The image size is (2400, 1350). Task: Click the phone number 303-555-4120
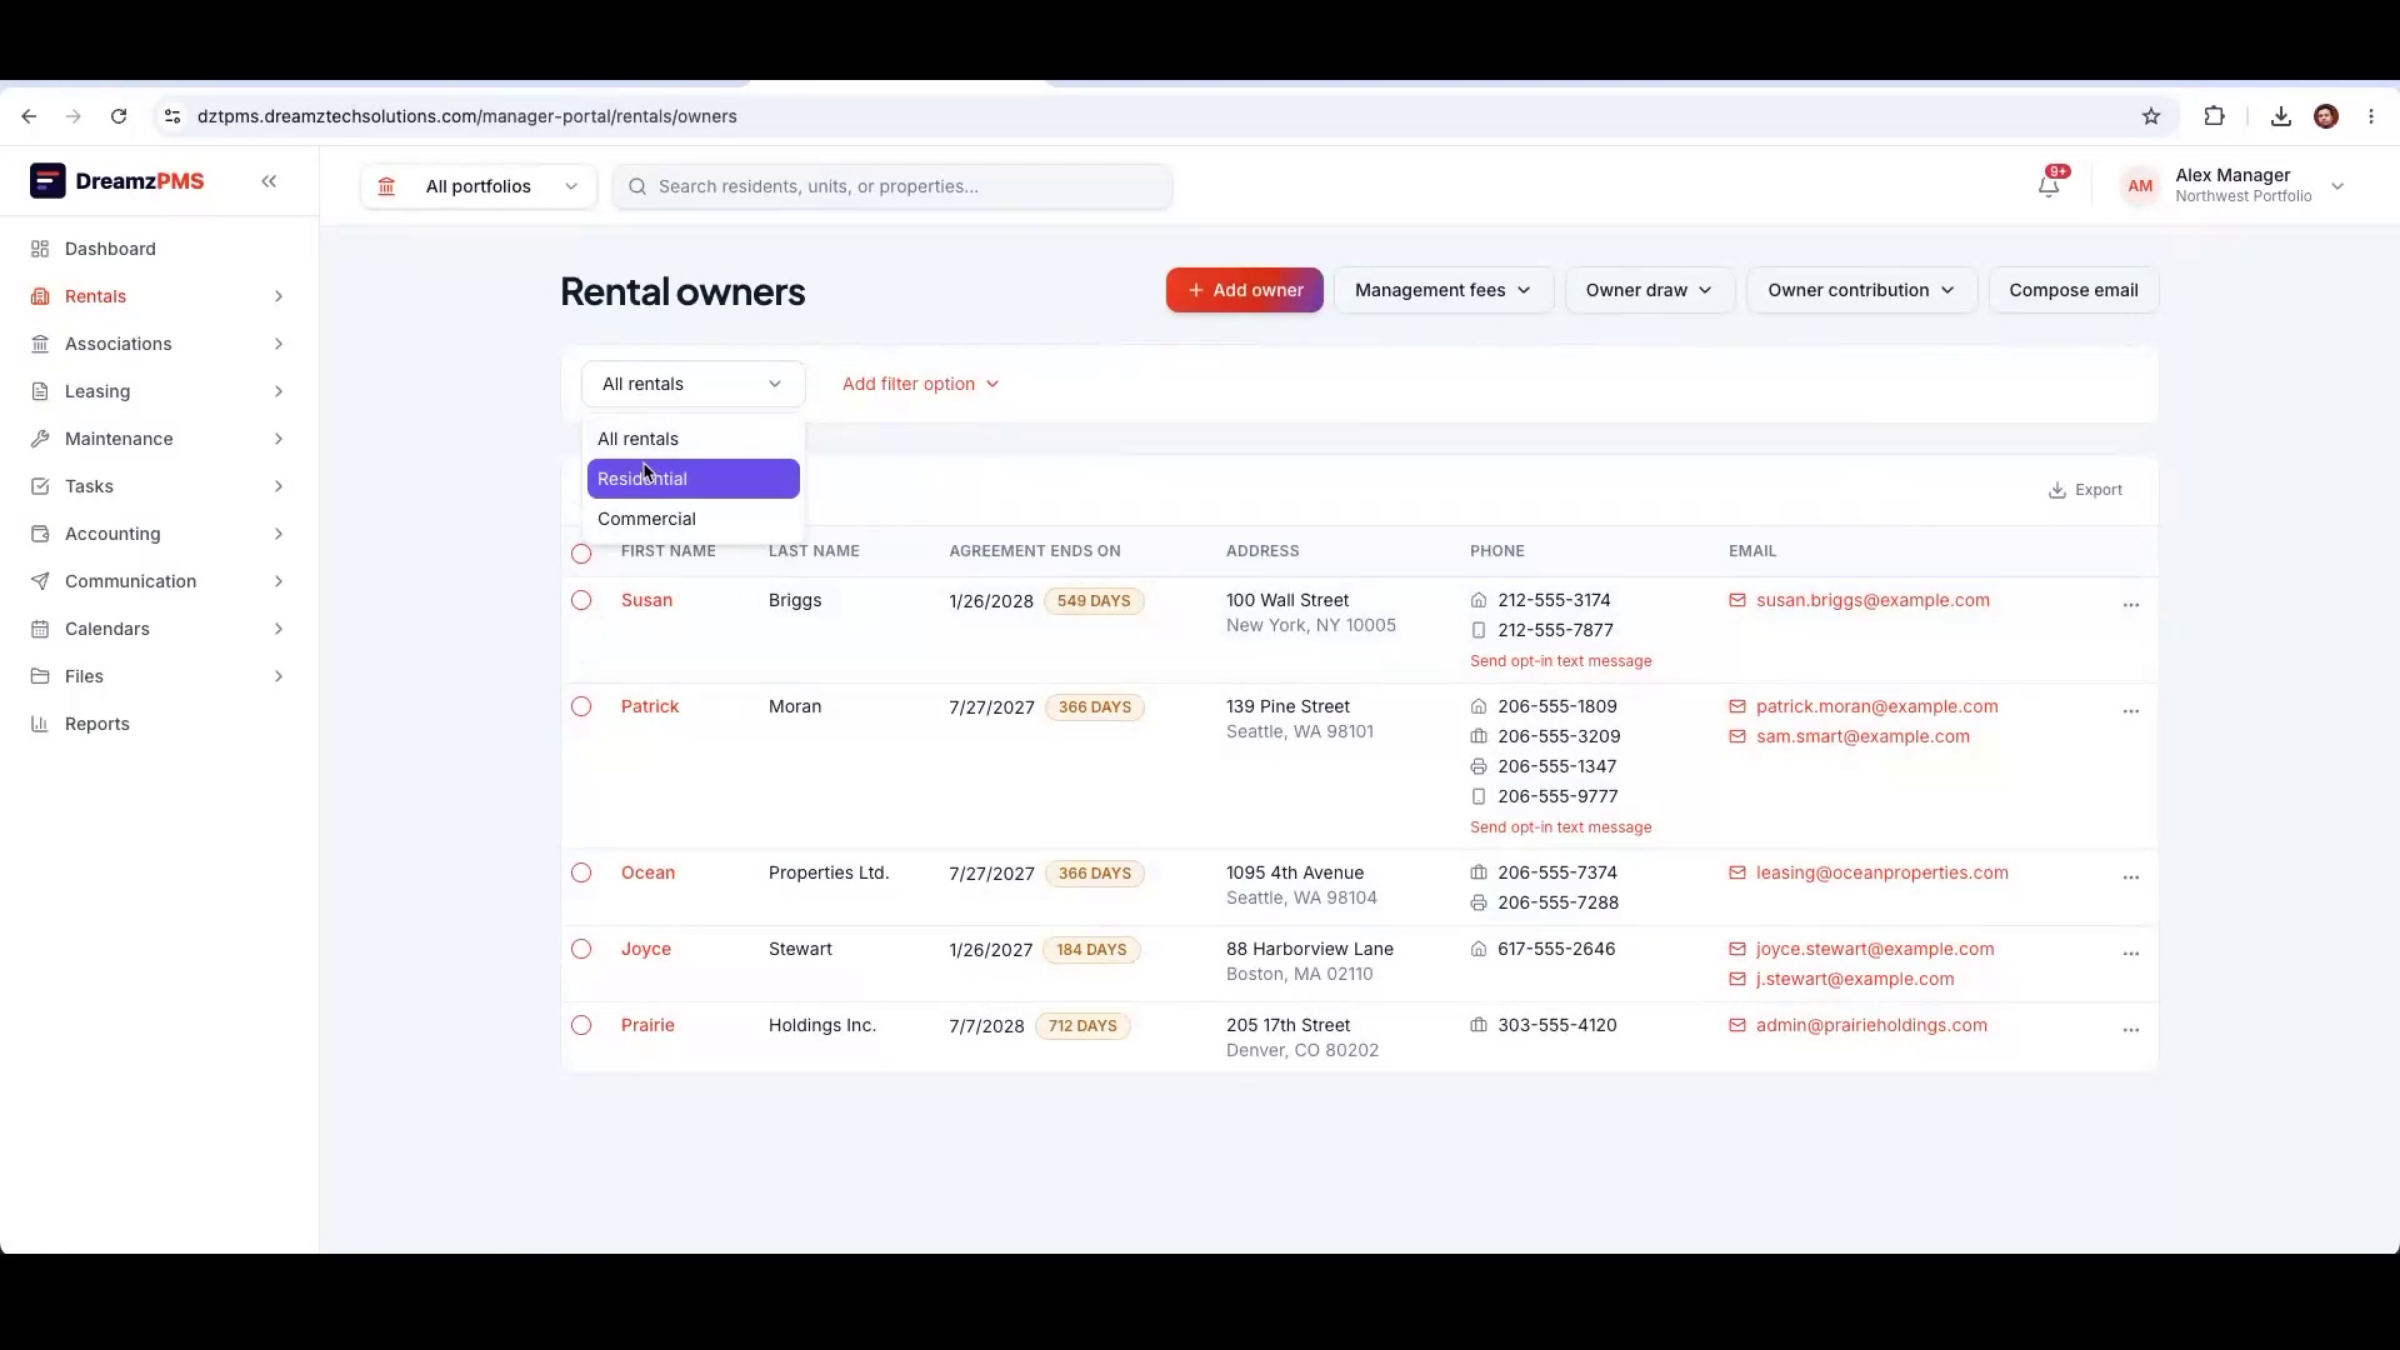point(1557,1025)
